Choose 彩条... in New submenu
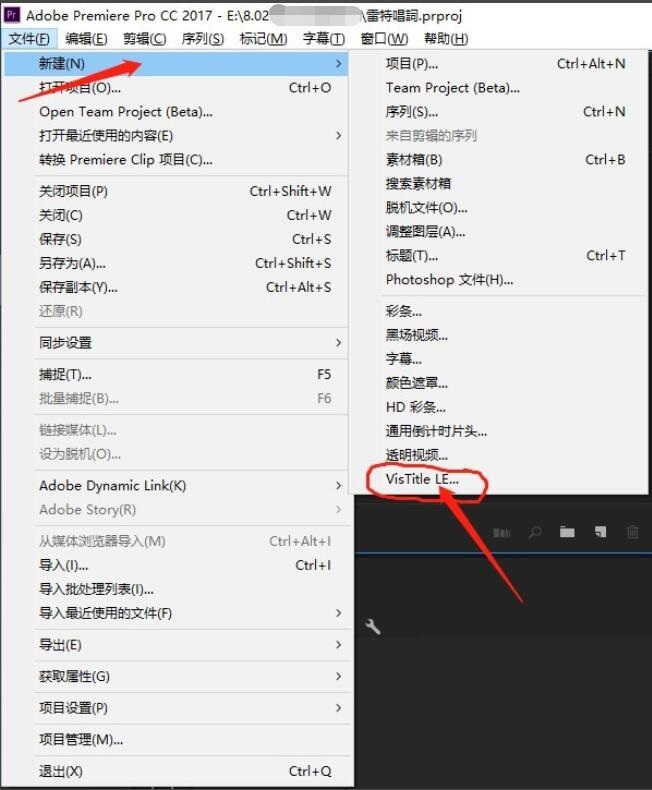 499,311
